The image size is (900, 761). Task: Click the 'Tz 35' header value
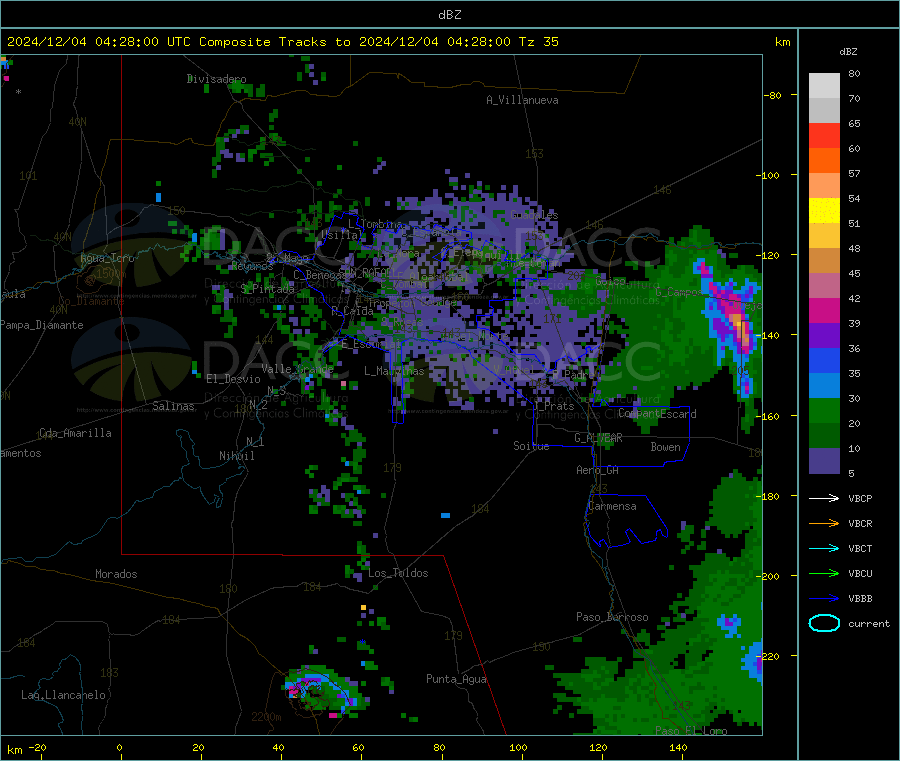(x=538, y=42)
